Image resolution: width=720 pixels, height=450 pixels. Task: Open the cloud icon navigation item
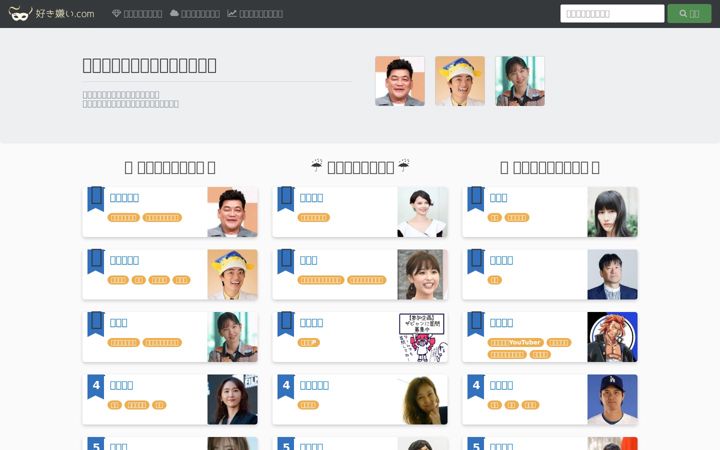(x=195, y=14)
